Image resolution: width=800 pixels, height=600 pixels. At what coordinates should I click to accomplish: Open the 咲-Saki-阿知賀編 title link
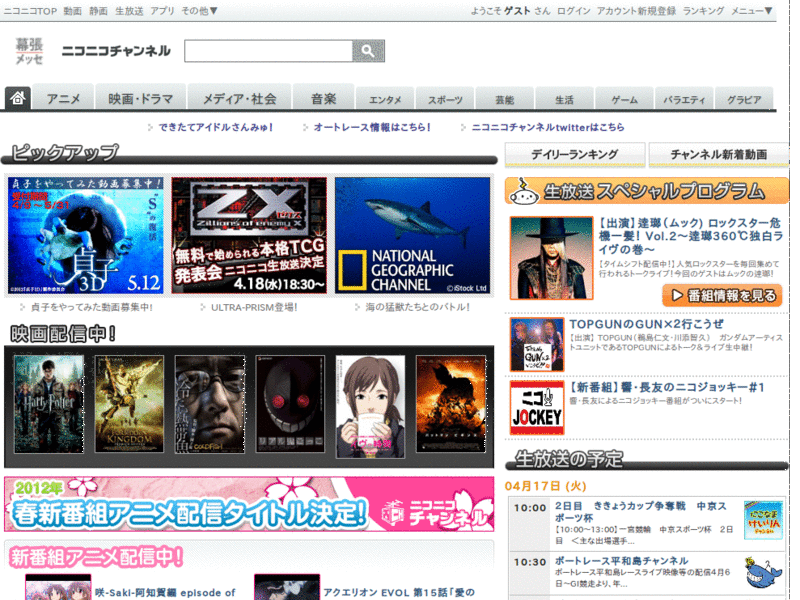tap(165, 593)
